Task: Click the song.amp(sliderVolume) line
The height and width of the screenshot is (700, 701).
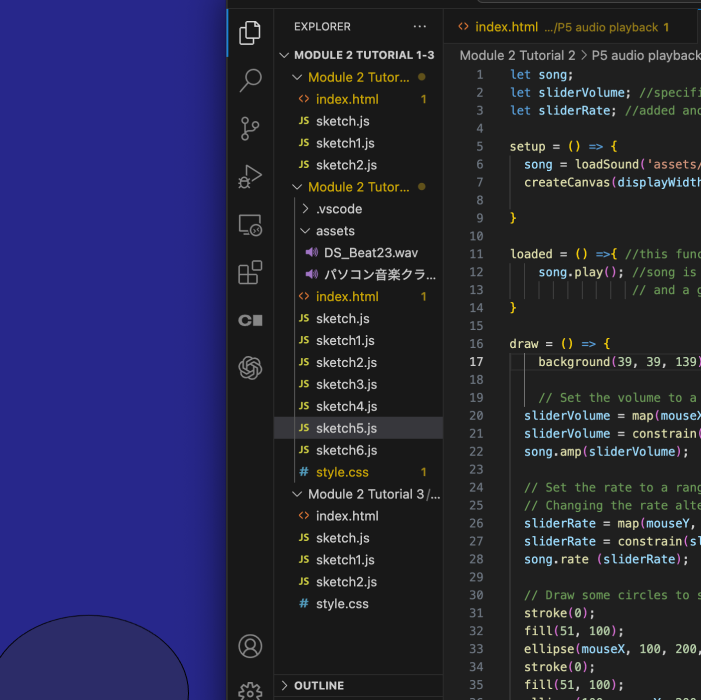Action: [x=606, y=451]
